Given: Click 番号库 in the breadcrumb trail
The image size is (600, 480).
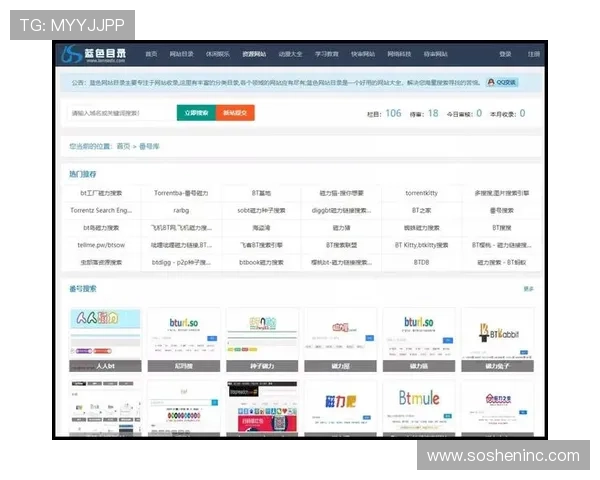Looking at the screenshot, I should coord(149,146).
